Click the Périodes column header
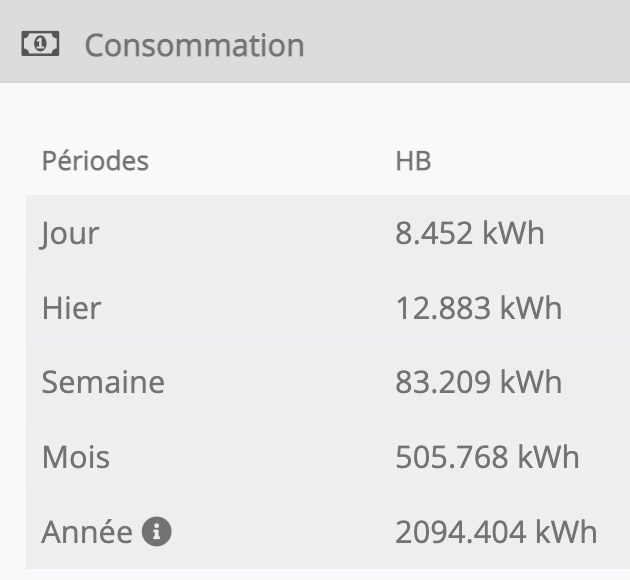 tap(95, 161)
